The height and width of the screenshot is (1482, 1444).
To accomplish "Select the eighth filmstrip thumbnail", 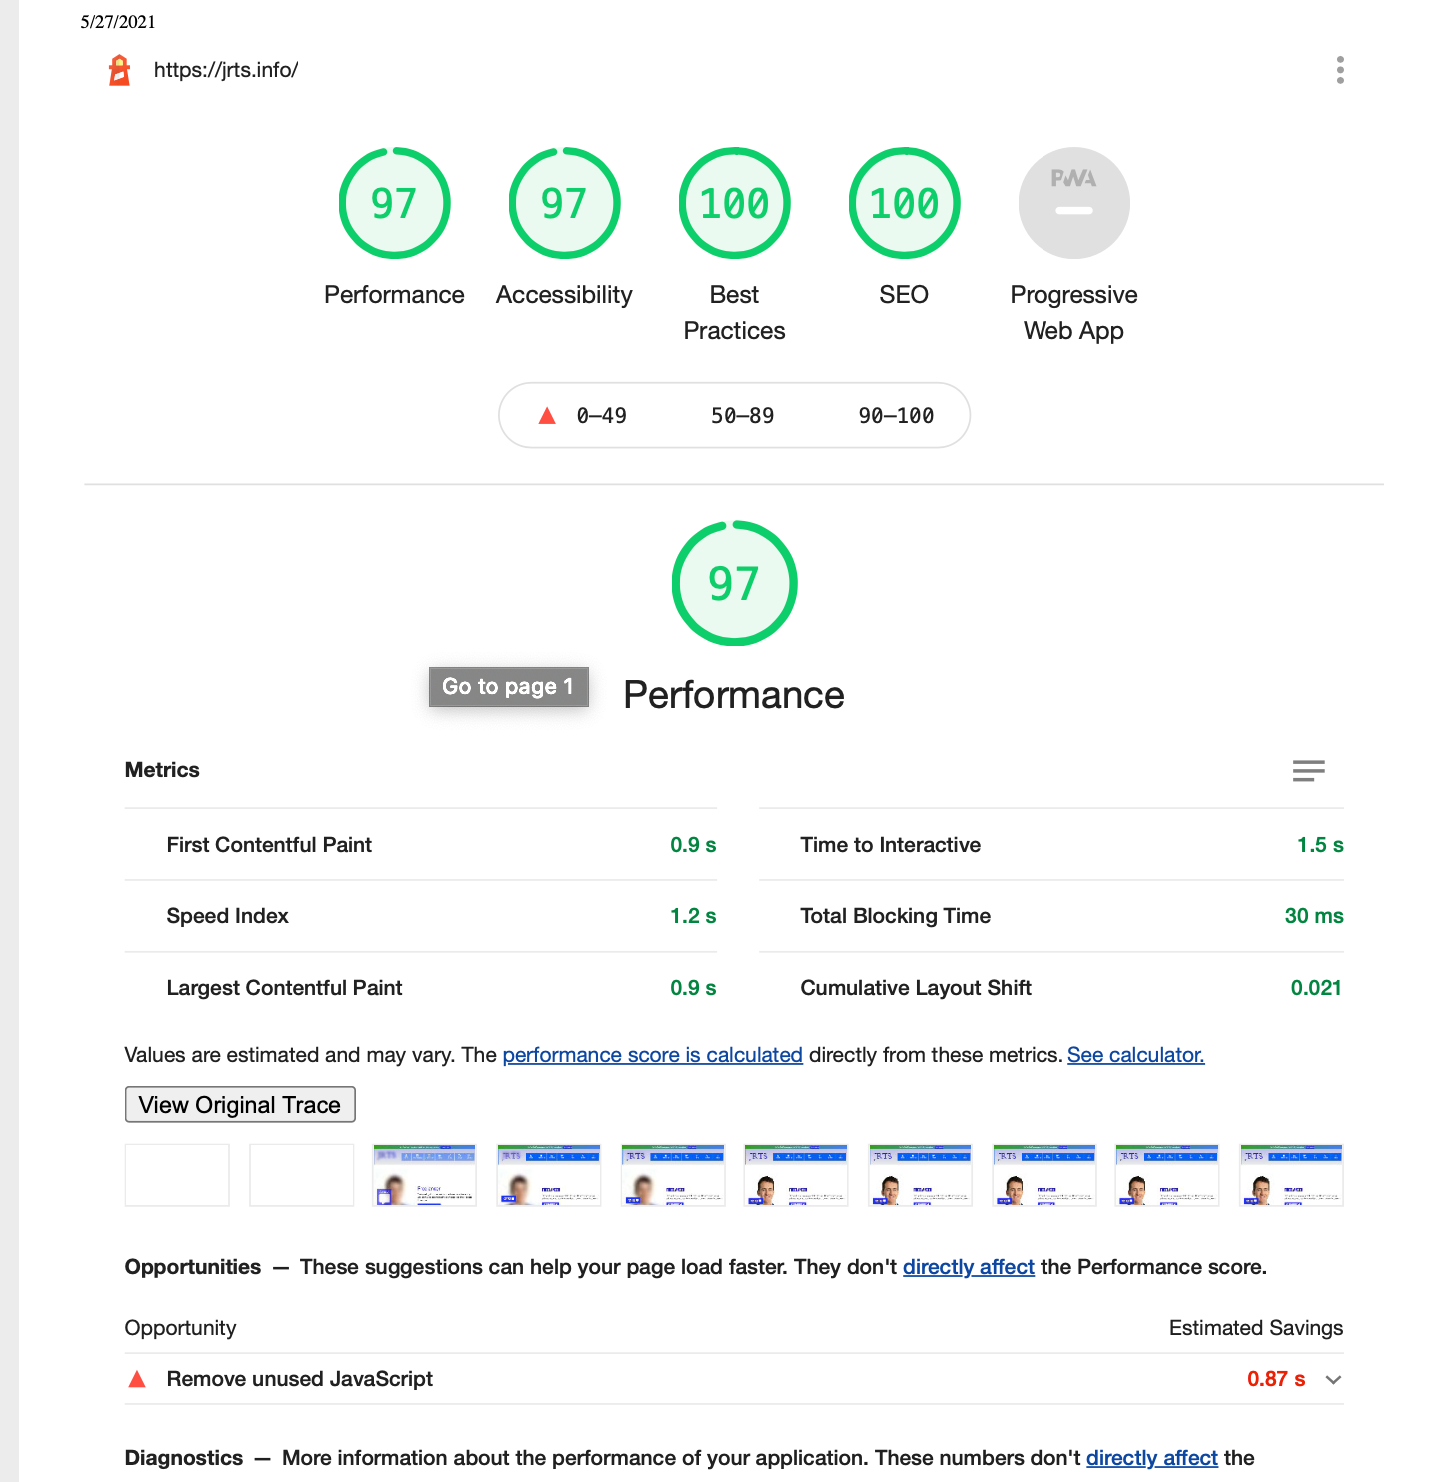I will tap(1045, 1175).
